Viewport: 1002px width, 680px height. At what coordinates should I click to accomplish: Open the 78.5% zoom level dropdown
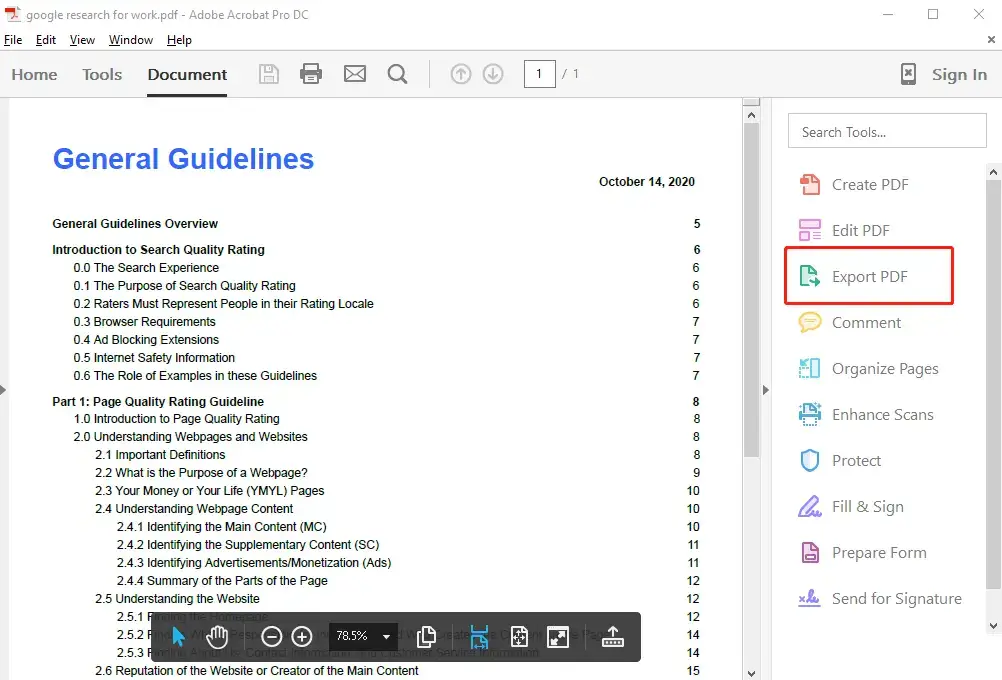386,636
